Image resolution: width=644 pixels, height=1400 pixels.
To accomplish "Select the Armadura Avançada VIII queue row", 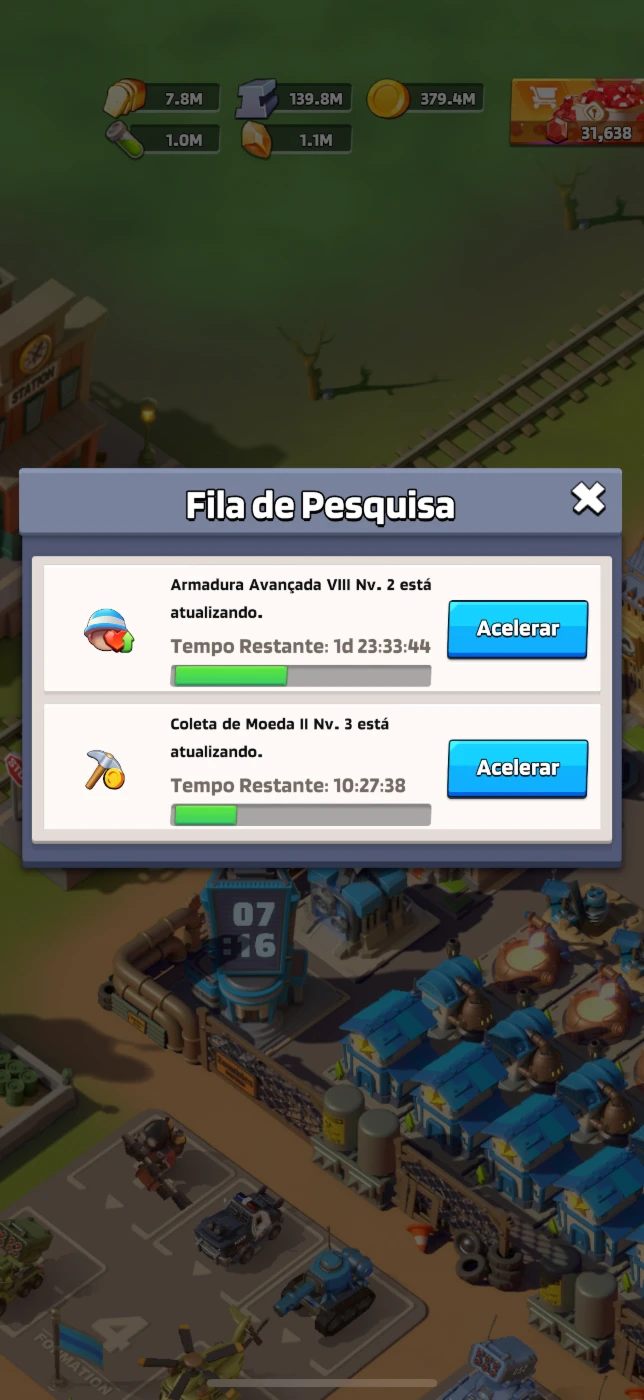I will pyautogui.click(x=321, y=628).
